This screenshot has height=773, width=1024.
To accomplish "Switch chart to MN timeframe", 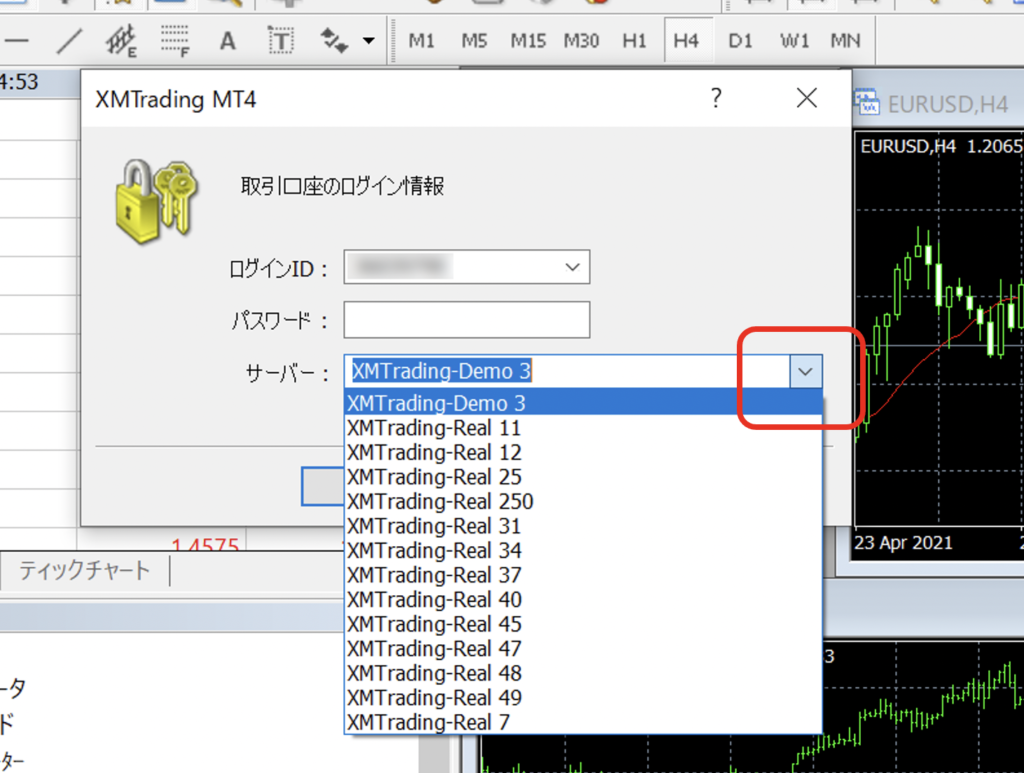I will 845,41.
